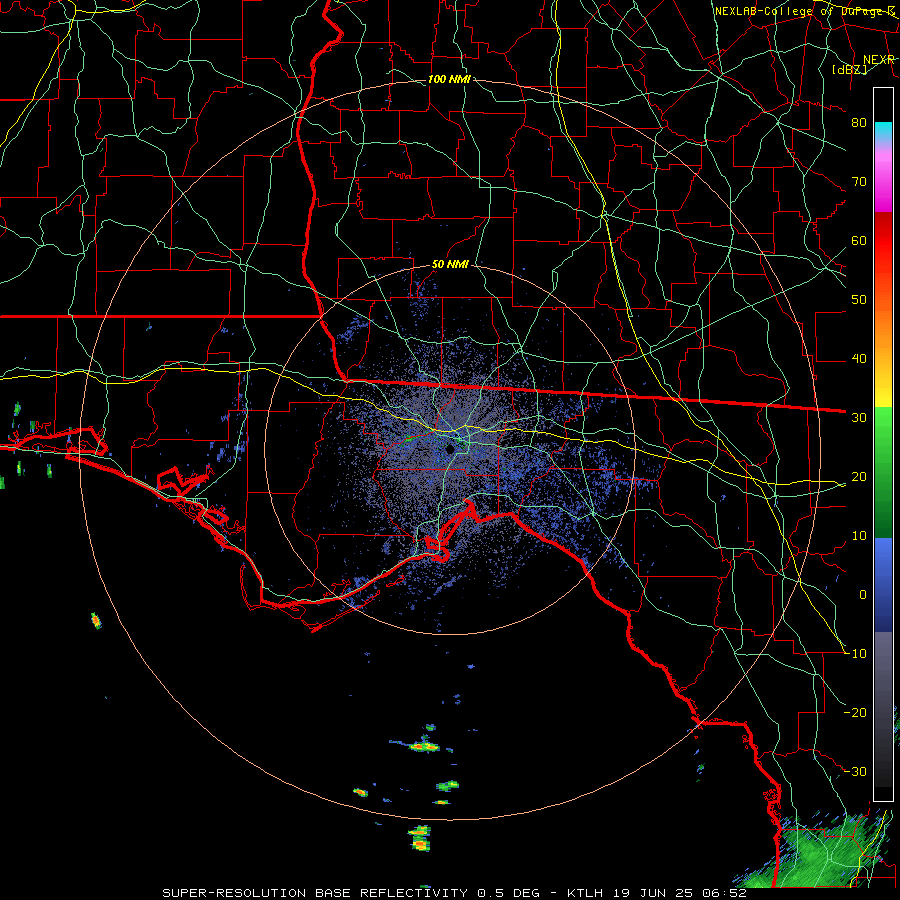
Task: Click the blue section of the color scale
Action: [x=883, y=585]
